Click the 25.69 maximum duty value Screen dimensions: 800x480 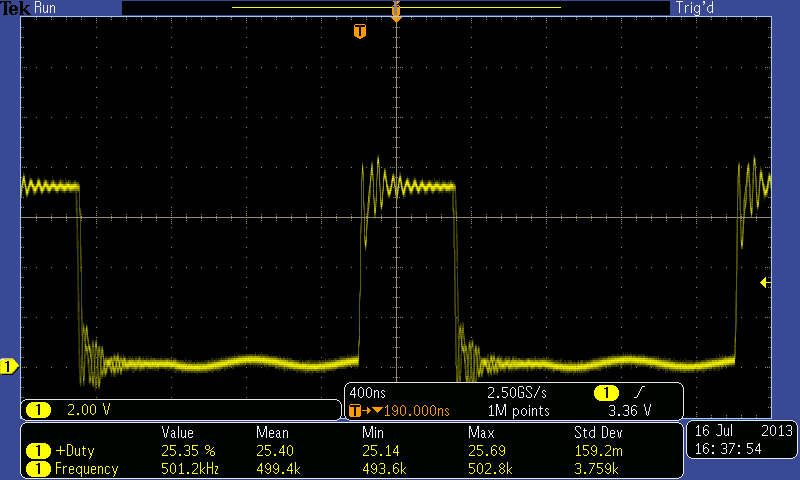click(487, 451)
